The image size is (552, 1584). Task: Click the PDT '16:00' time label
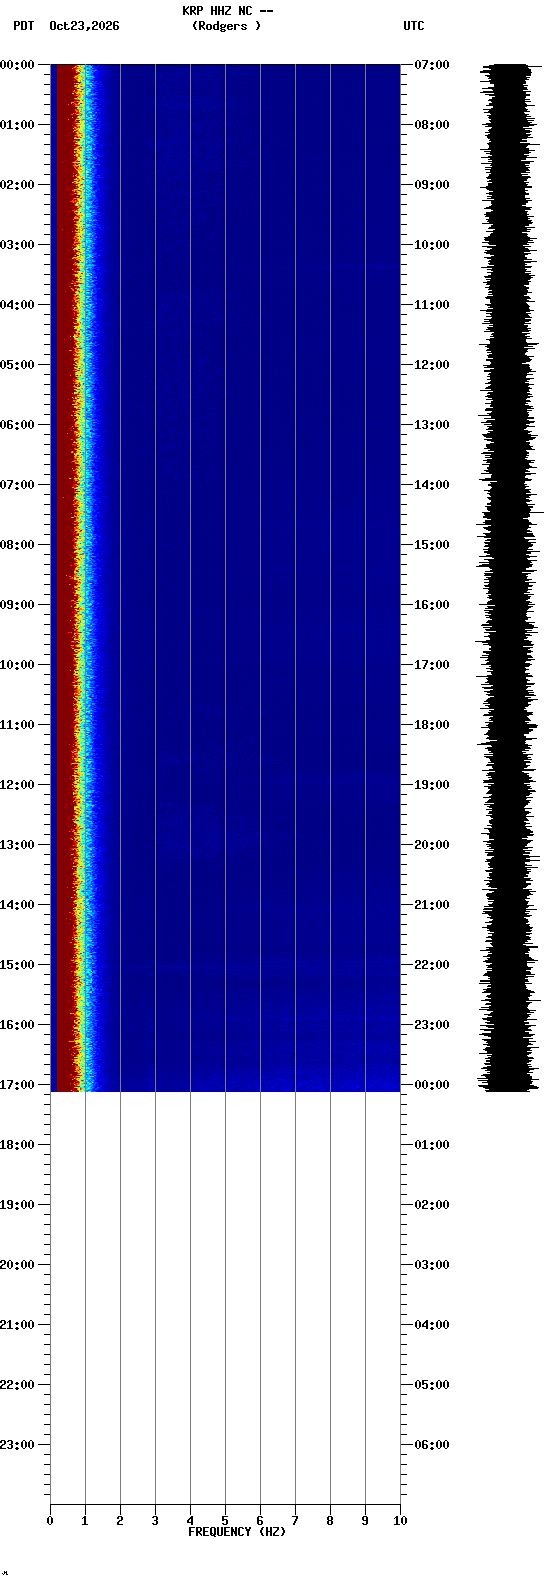click(x=17, y=1025)
